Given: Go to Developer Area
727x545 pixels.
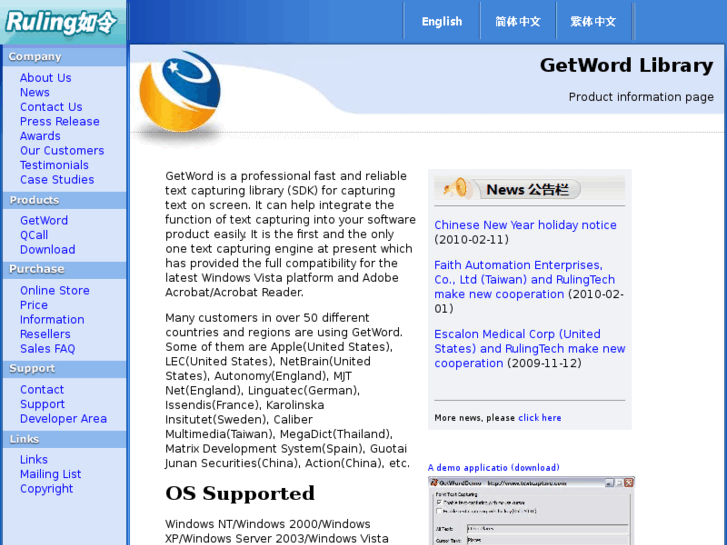Looking at the screenshot, I should 63,418.
